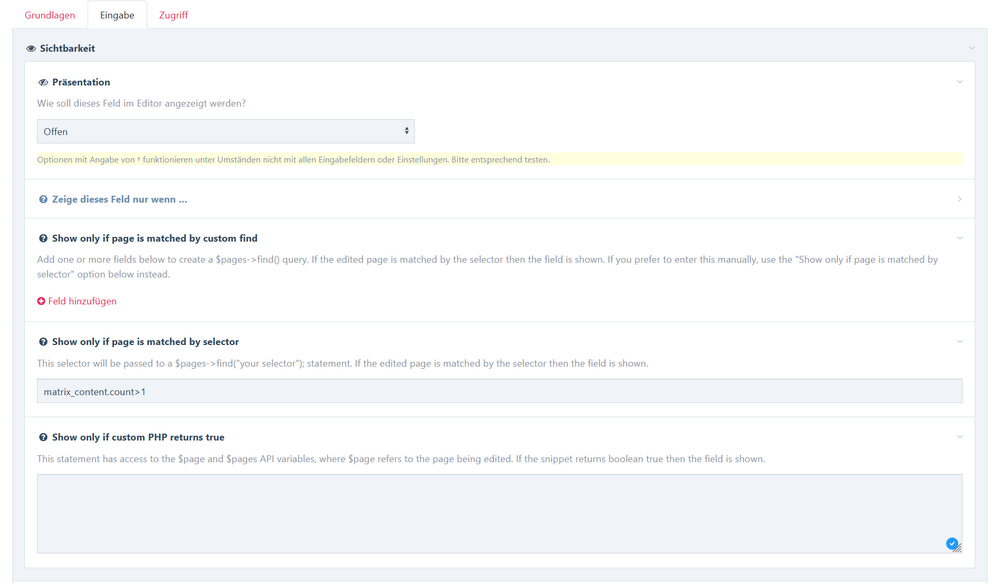
Task: Click the eye icon next to Sichtbarkeit
Action: pos(31,47)
